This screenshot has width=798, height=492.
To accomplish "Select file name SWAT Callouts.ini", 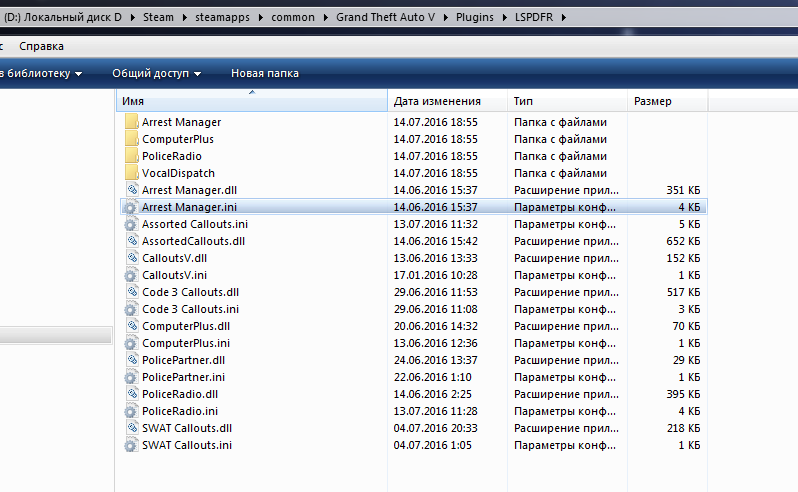I will pos(187,445).
